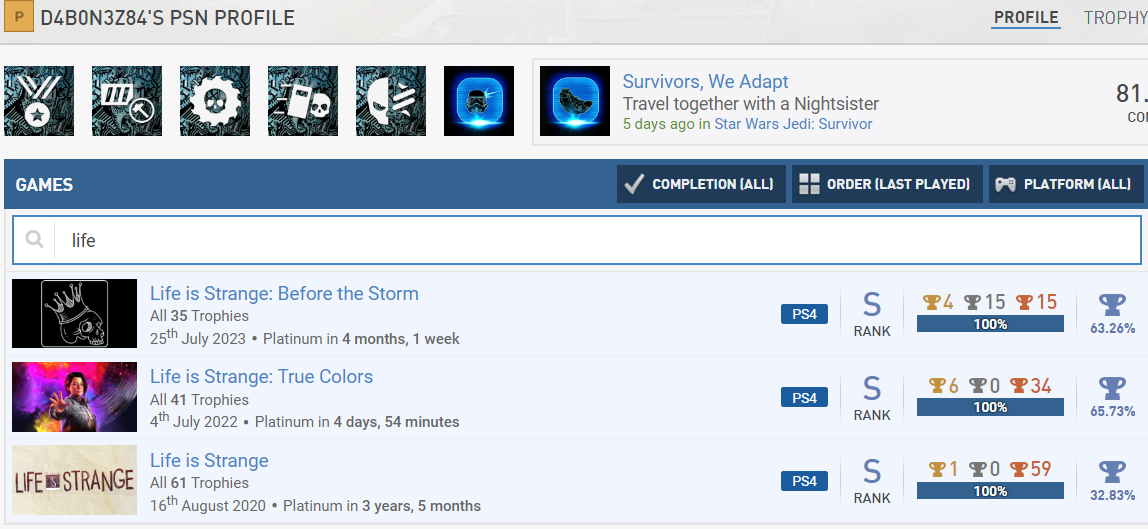Open the Platform (All) filter dropdown

[1066, 184]
